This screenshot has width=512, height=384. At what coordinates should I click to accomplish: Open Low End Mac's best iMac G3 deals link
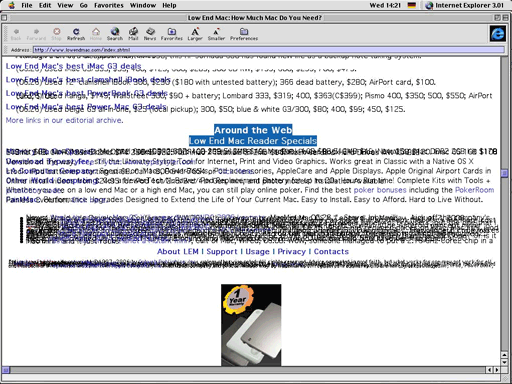(73, 66)
